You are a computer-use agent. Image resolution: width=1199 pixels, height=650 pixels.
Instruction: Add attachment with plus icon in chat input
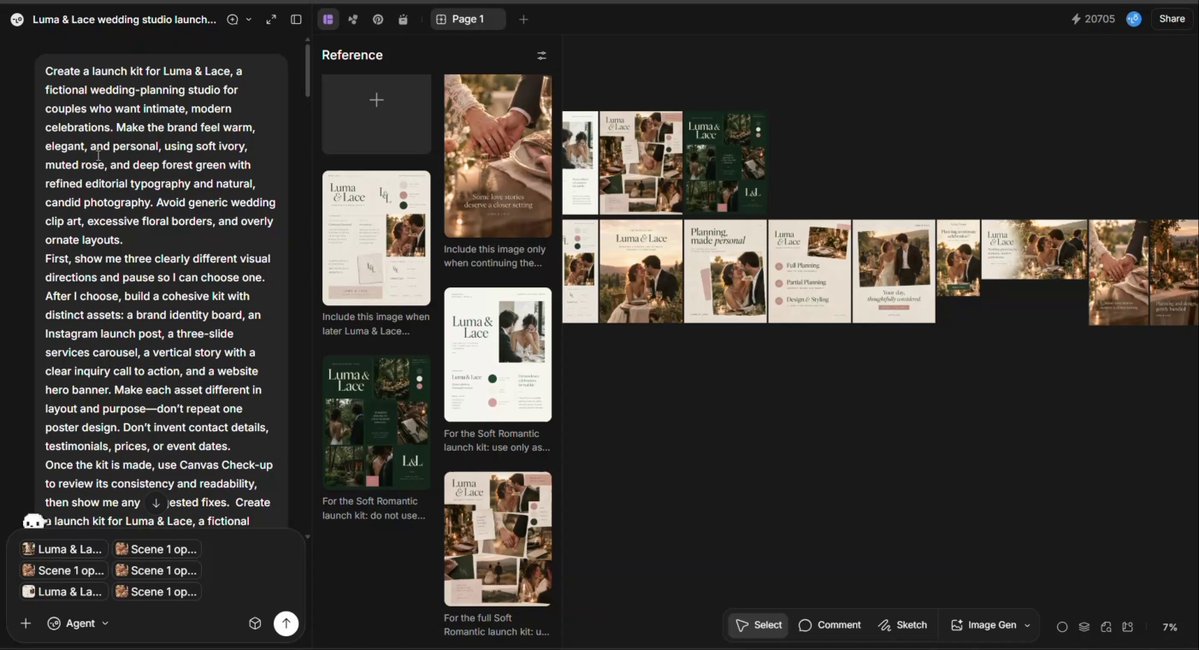[x=25, y=623]
